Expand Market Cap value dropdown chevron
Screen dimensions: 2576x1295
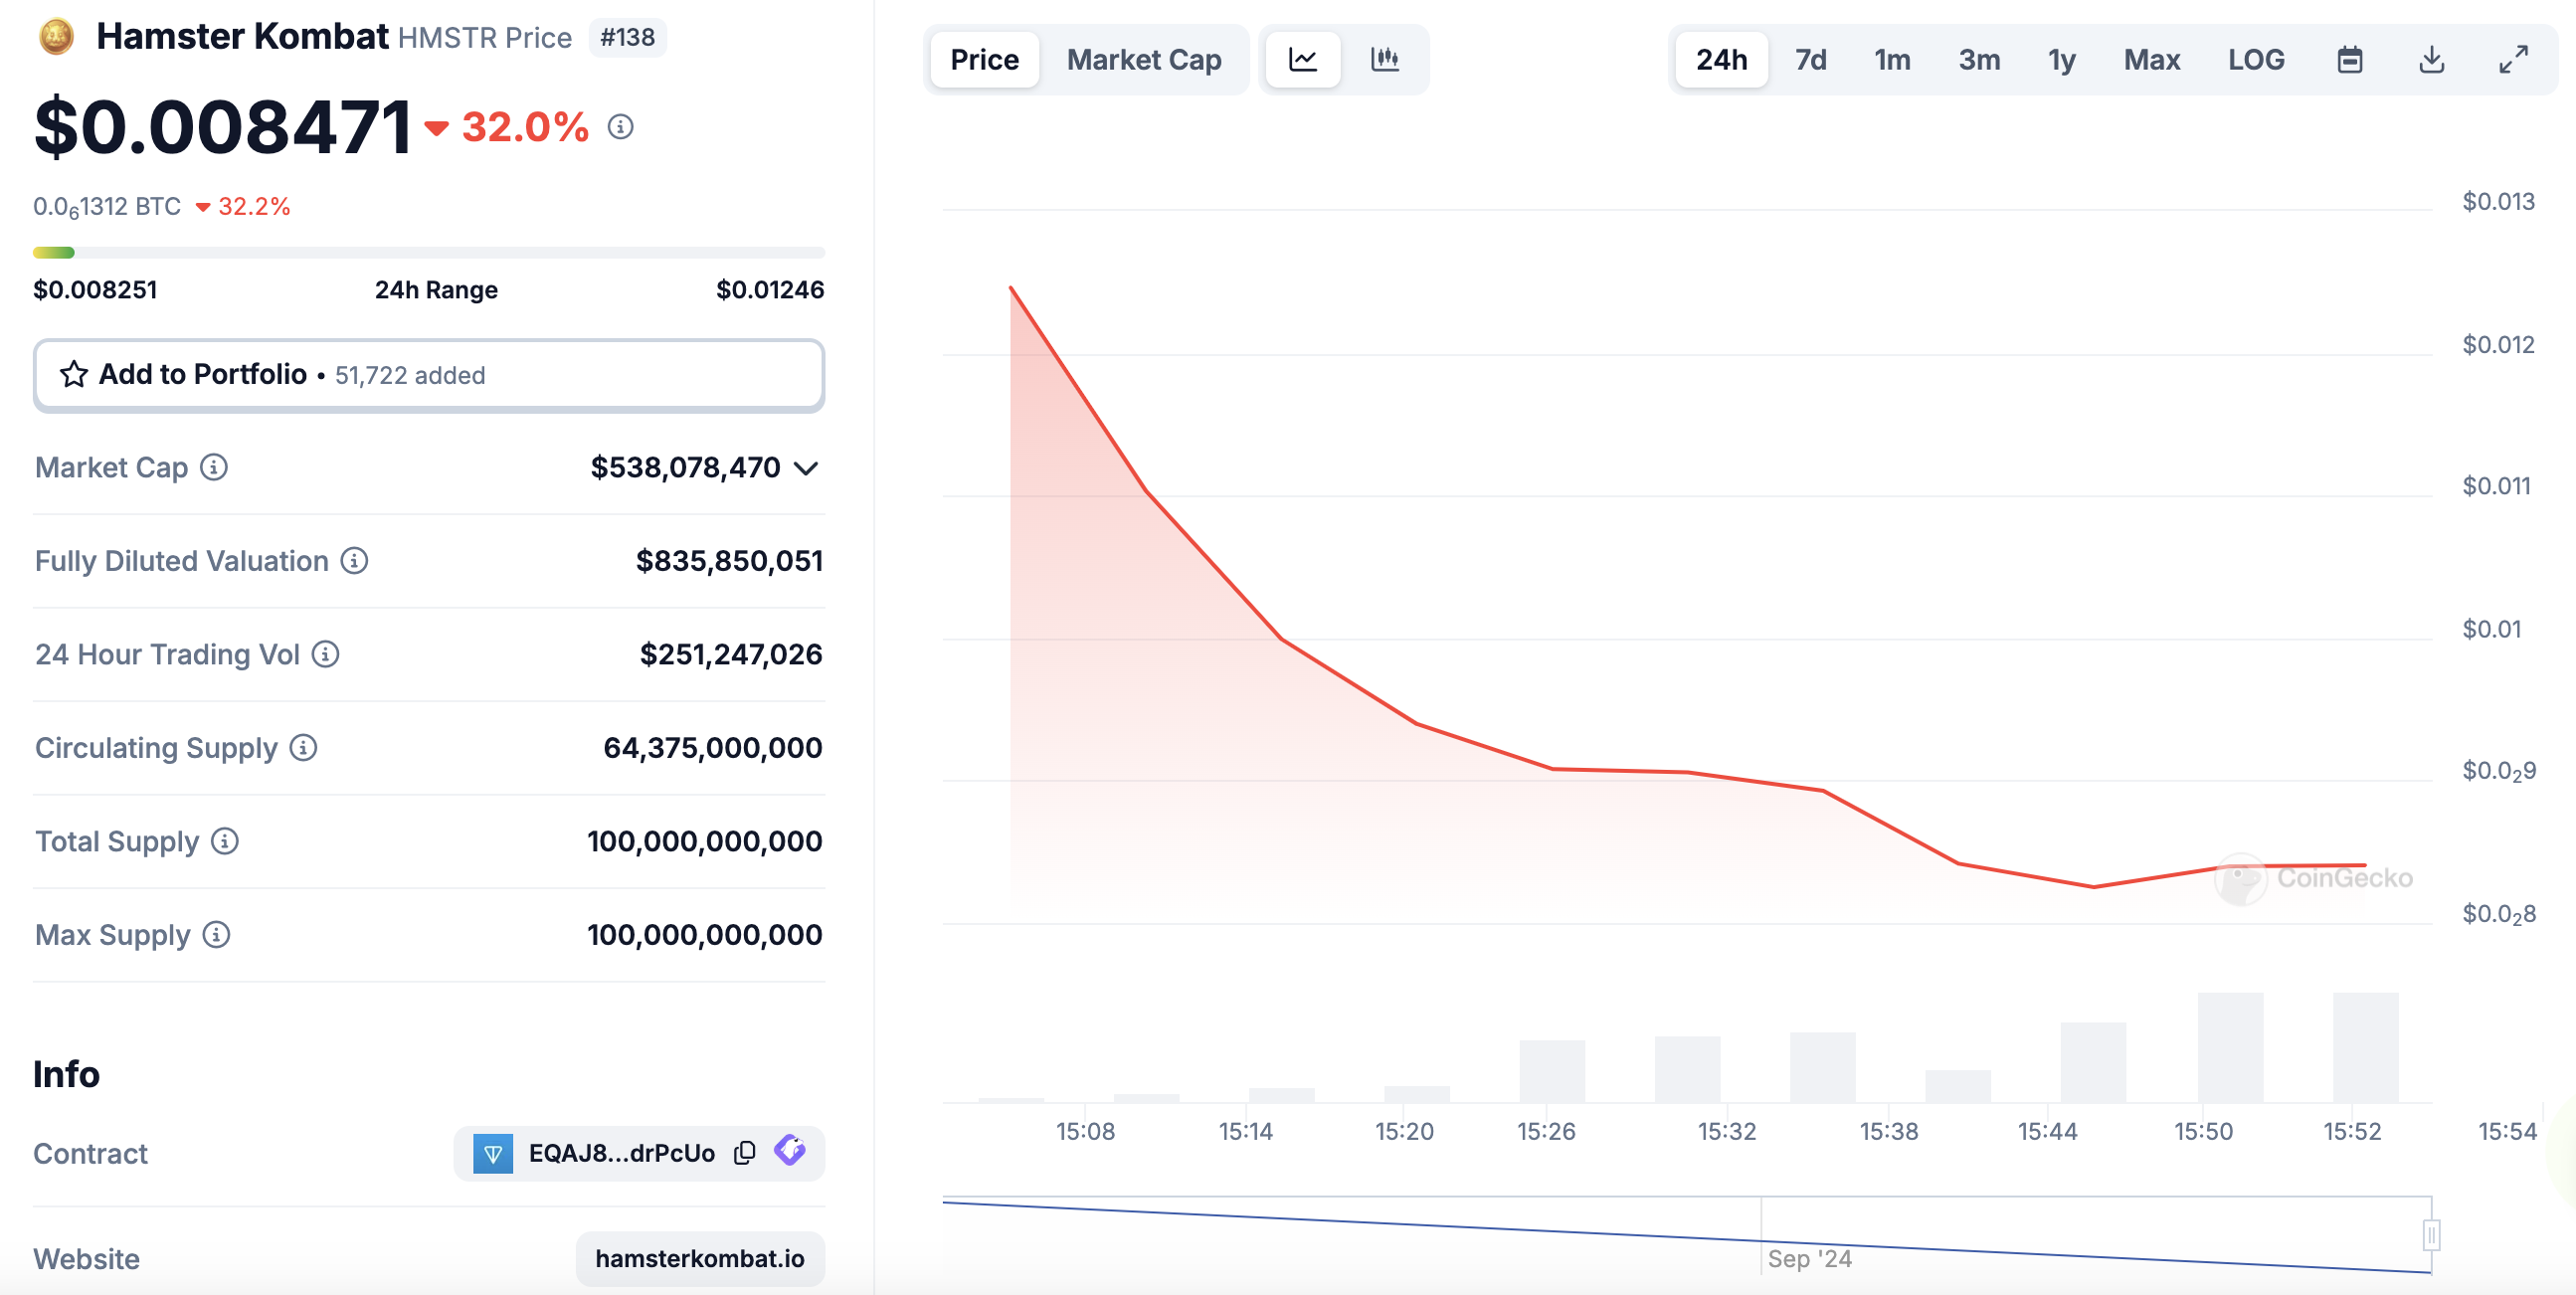click(806, 468)
